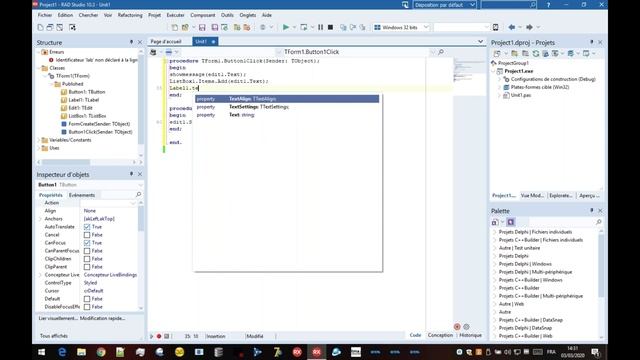Open the Edition menu
The image size is (640, 360).
tap(65, 15)
